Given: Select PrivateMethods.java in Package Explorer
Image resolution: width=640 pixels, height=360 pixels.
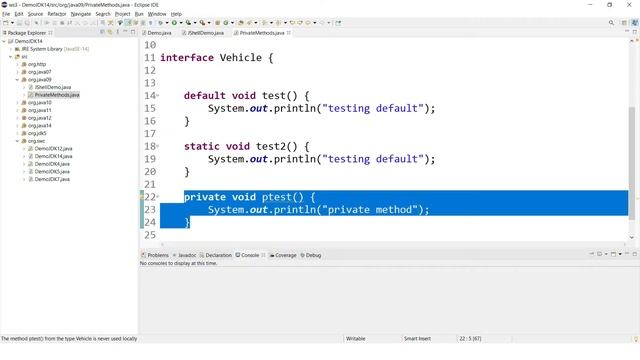Looking at the screenshot, I should click(57, 95).
